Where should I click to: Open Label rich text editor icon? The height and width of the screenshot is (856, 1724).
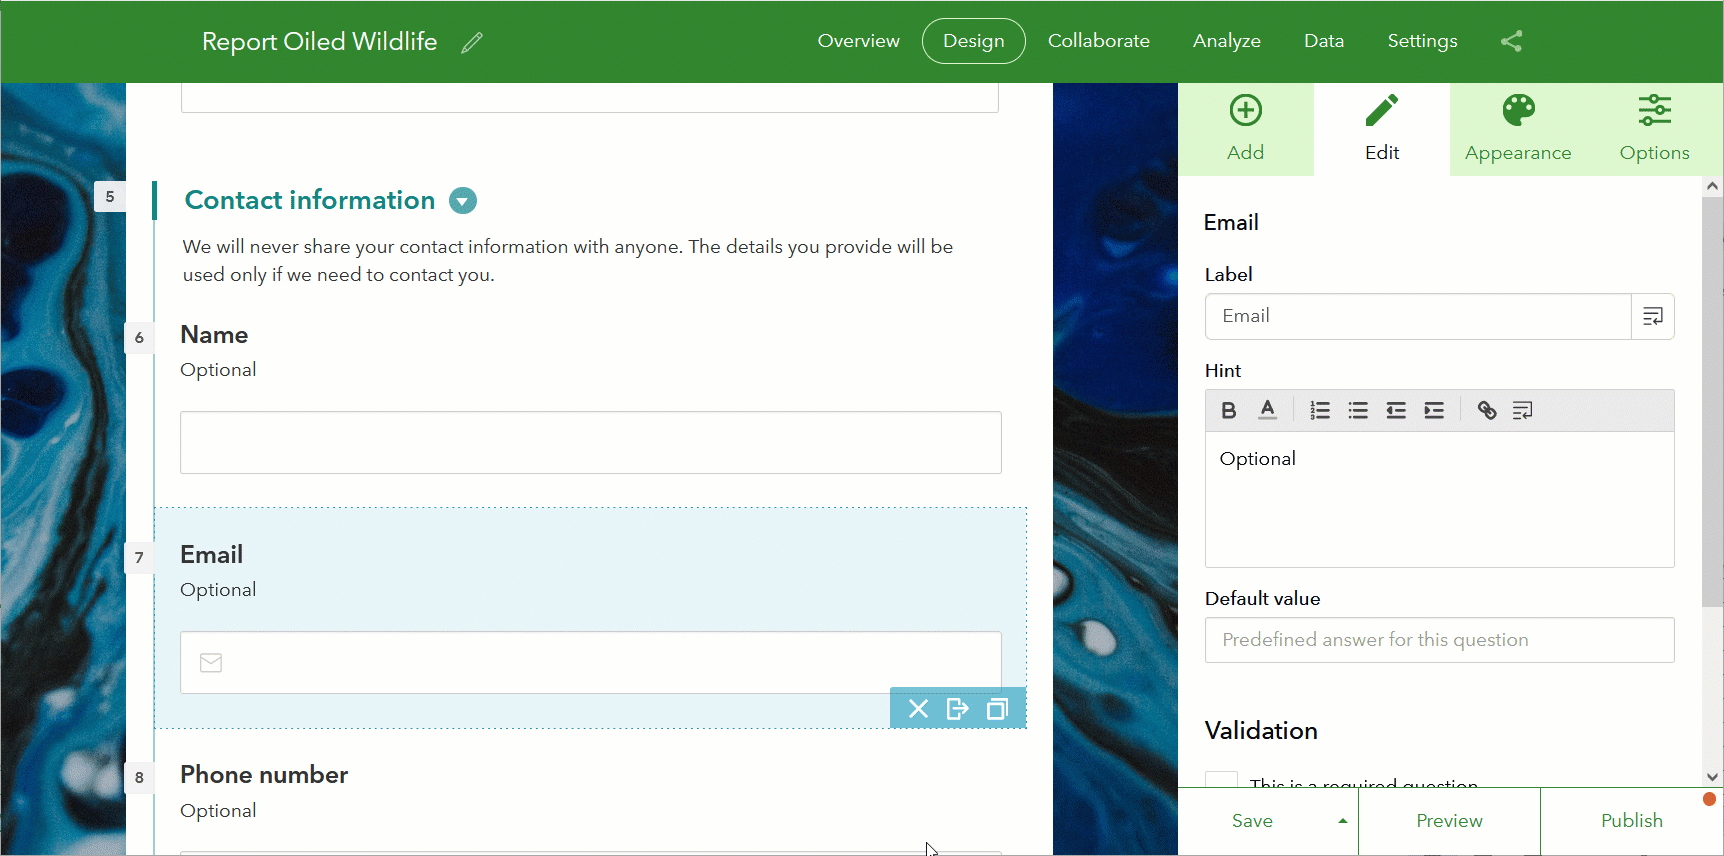[1653, 316]
